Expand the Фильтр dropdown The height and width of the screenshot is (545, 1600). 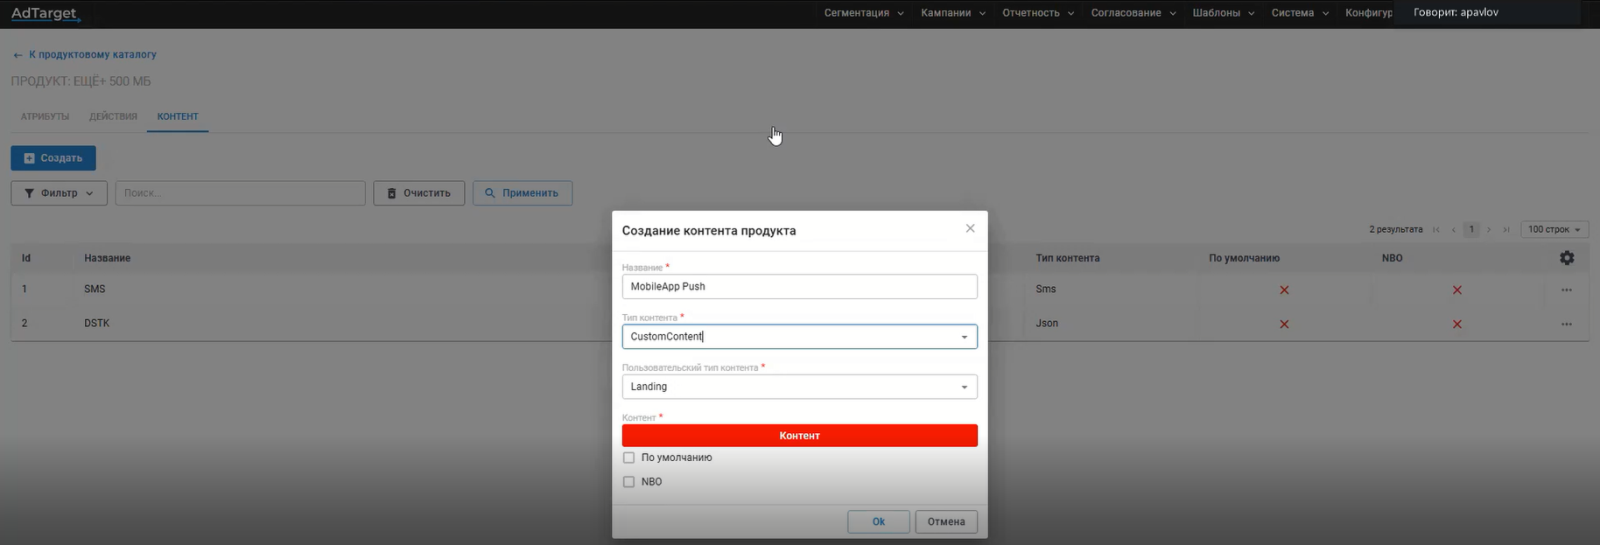[59, 193]
